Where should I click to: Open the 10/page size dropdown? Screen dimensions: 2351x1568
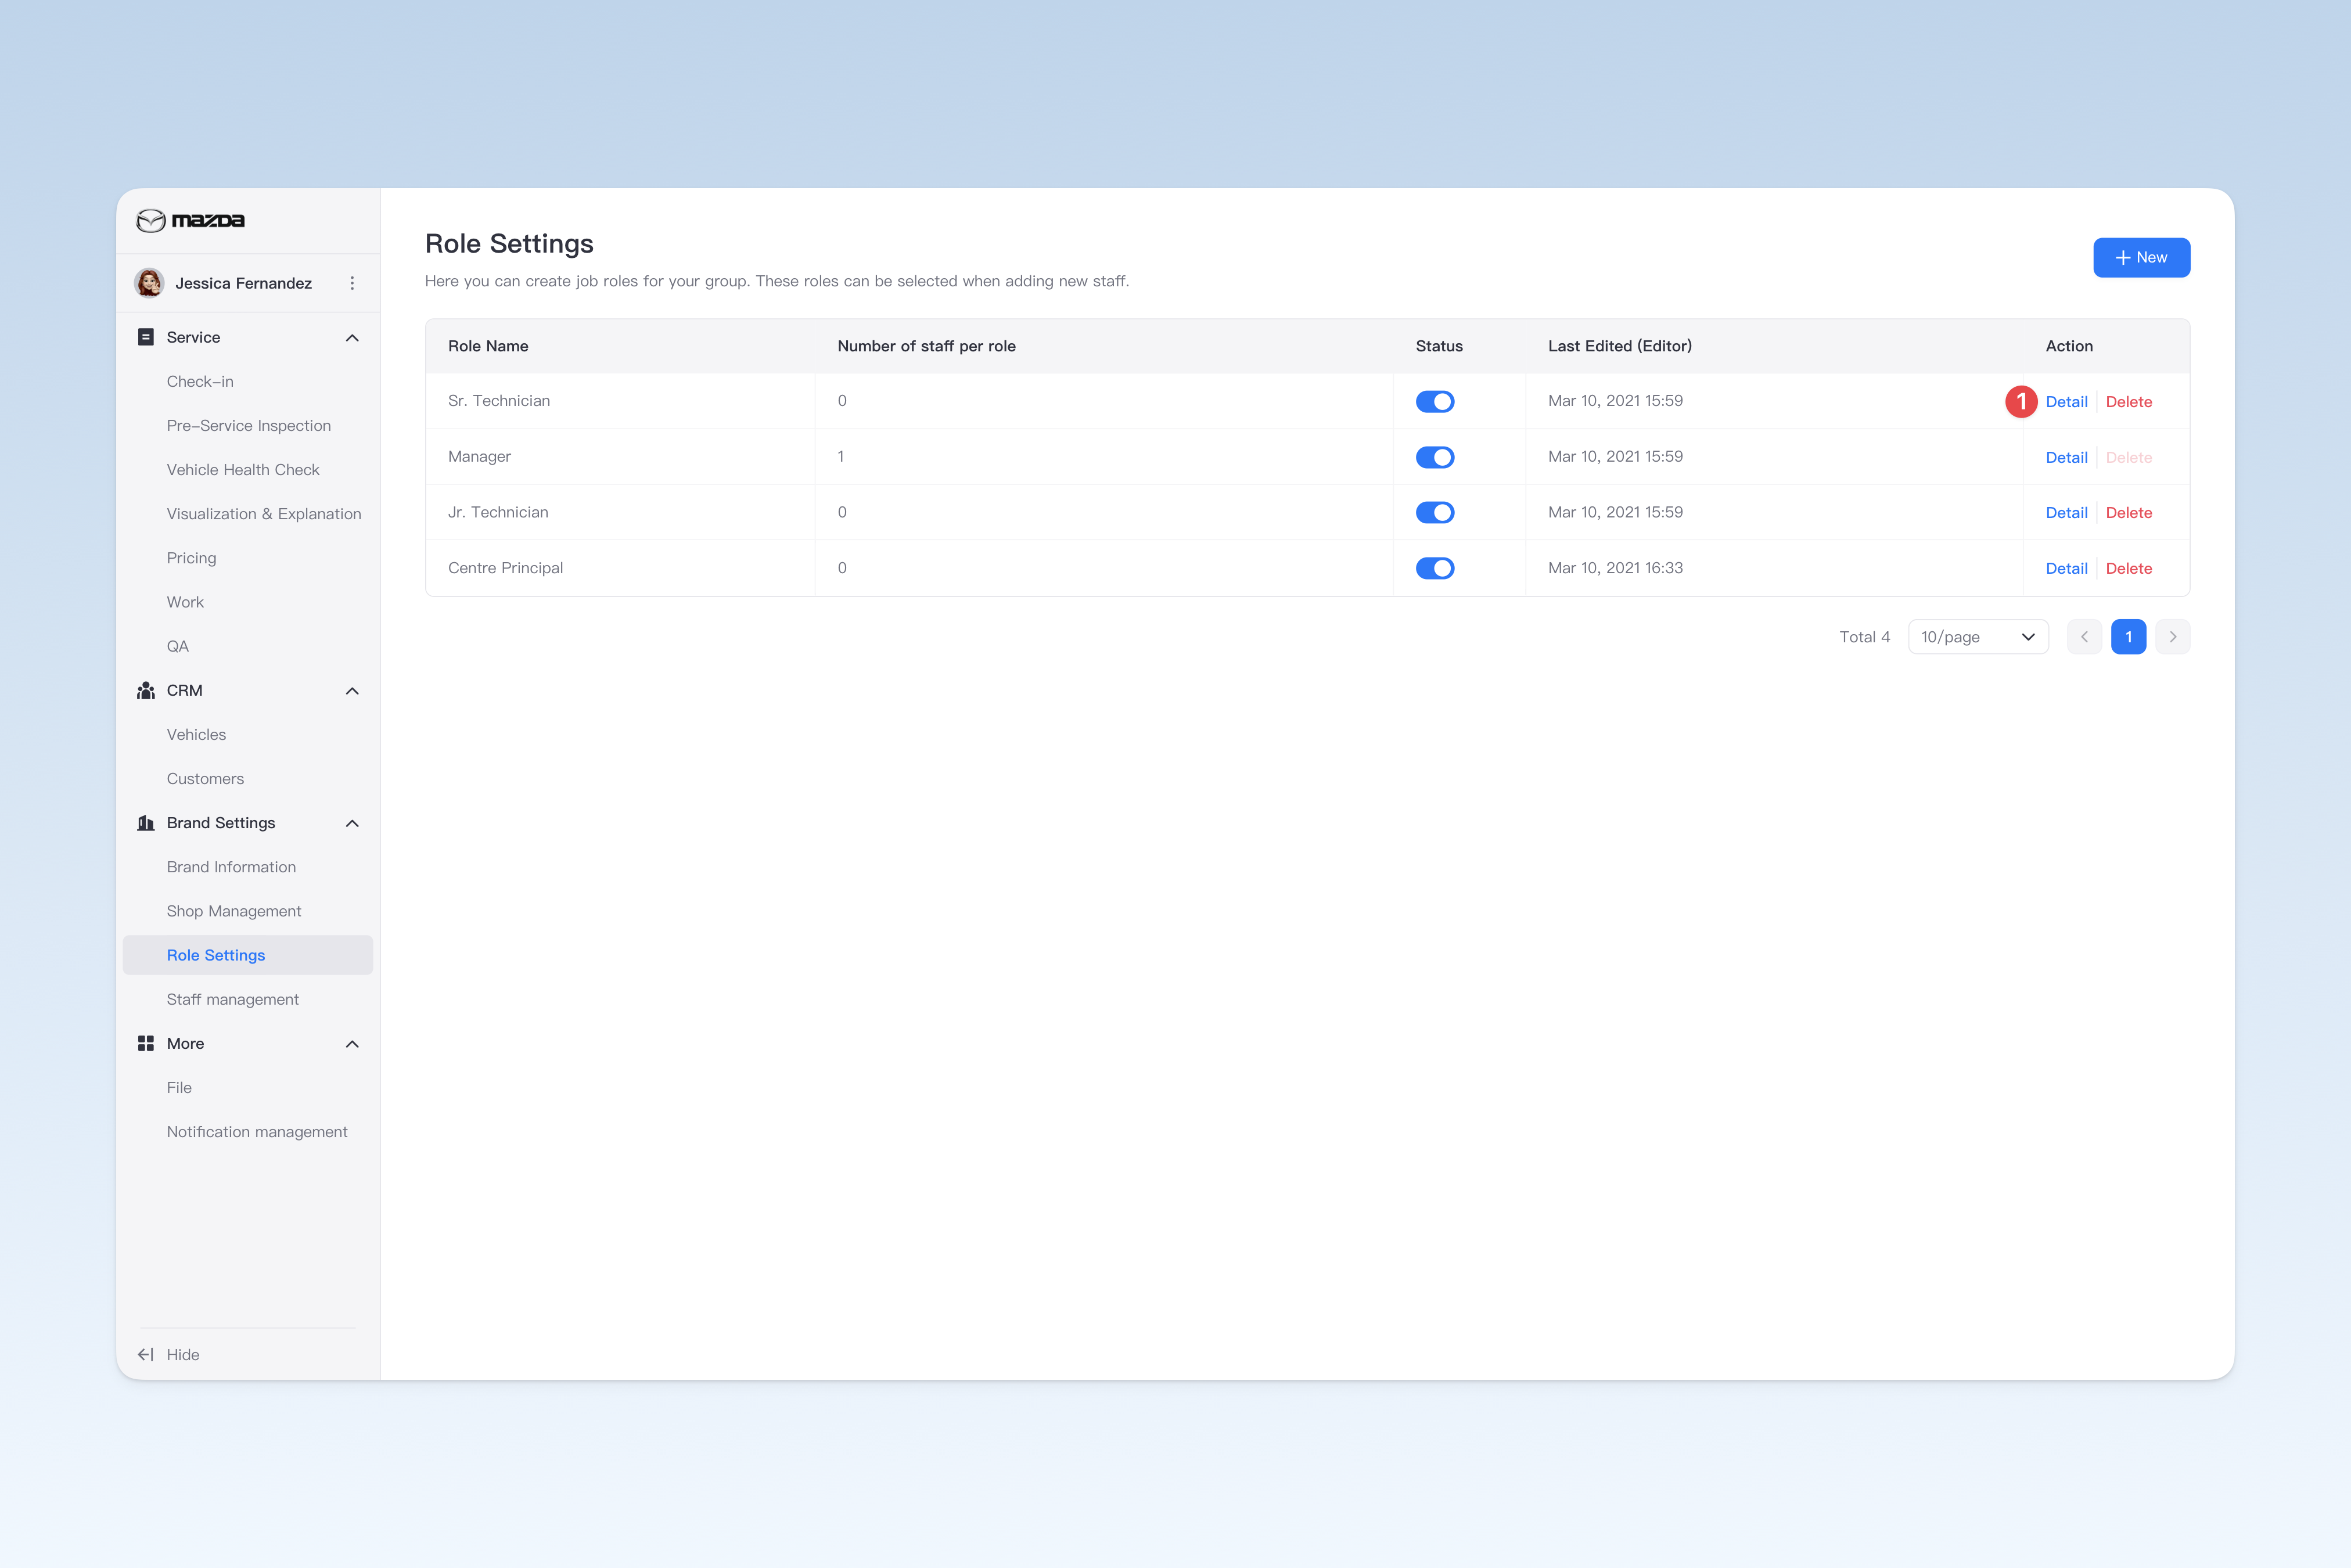(x=1978, y=637)
